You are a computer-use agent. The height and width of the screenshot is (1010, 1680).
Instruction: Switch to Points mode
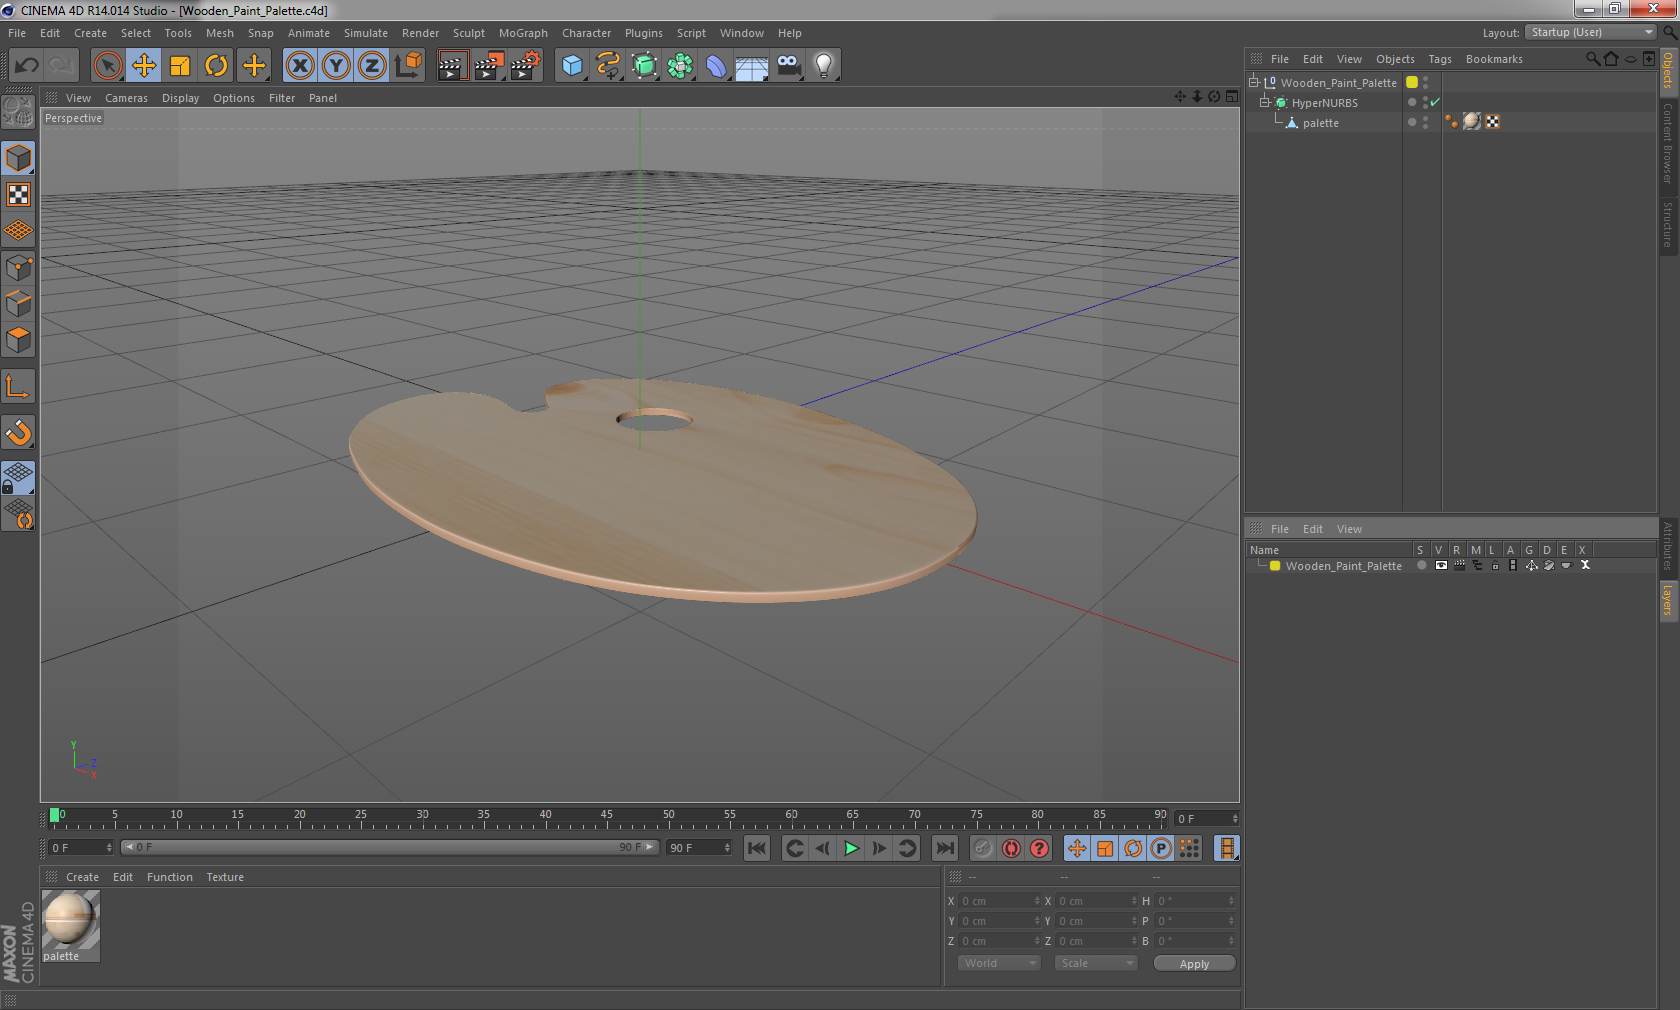19,267
